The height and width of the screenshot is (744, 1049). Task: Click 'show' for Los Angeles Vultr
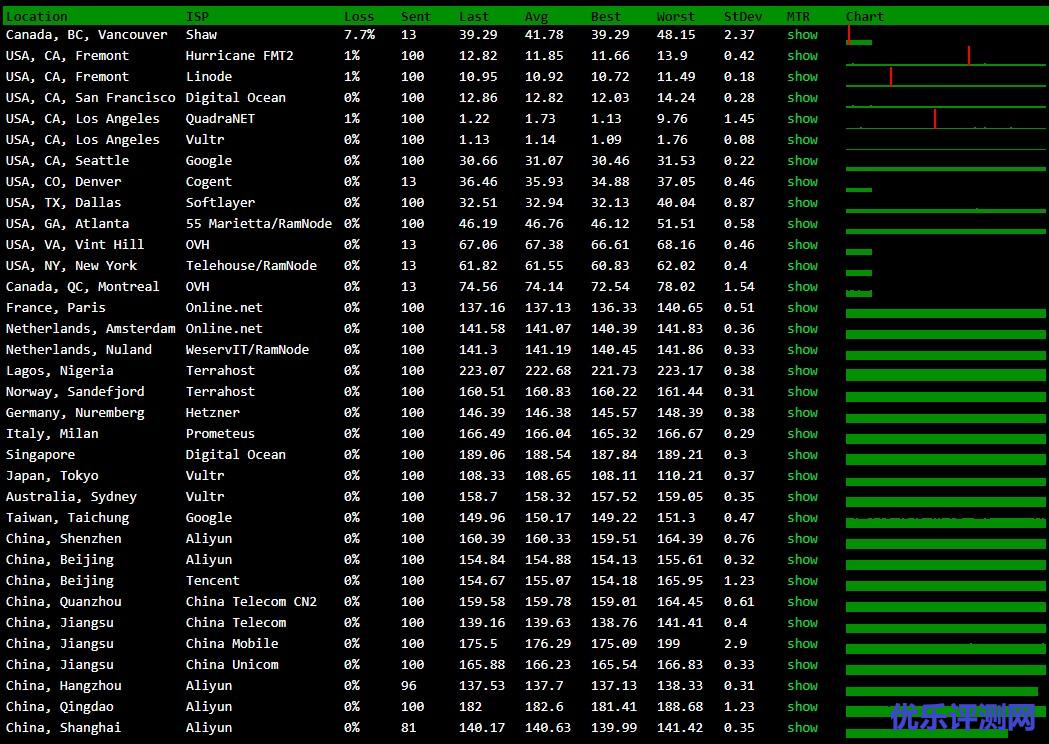pyautogui.click(x=802, y=140)
